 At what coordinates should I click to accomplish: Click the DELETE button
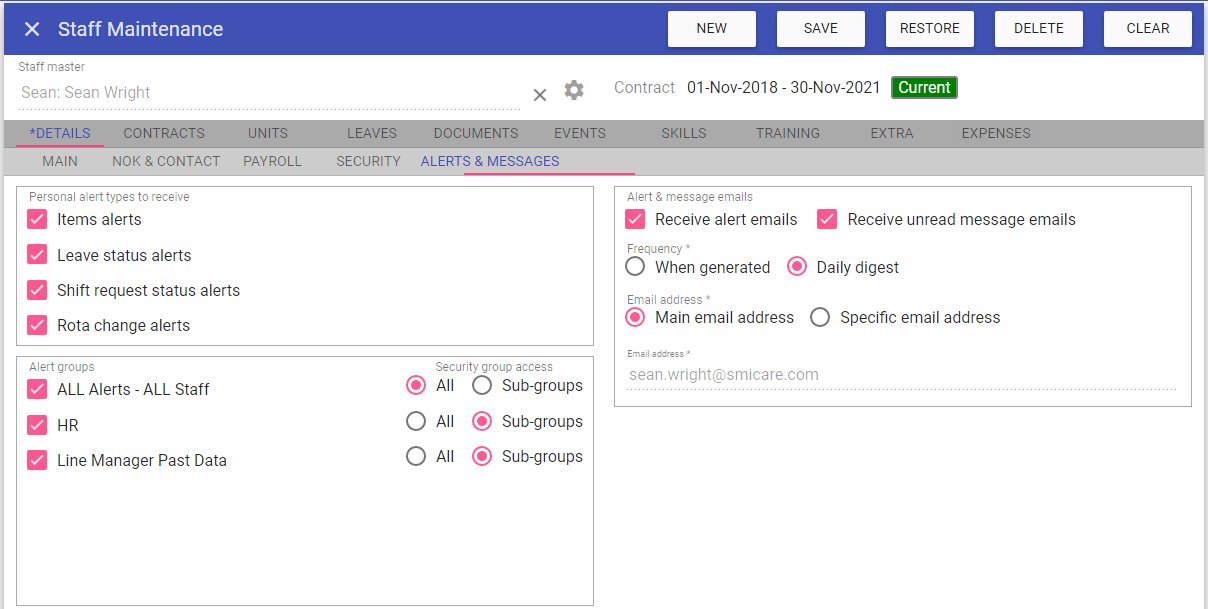tap(1038, 29)
